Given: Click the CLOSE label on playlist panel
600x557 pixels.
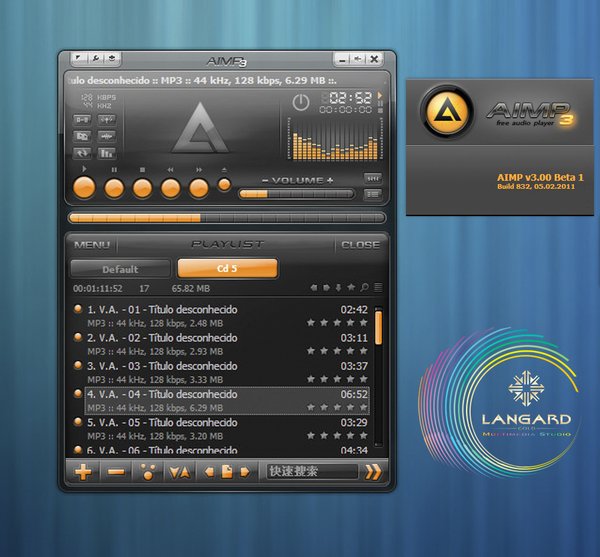Looking at the screenshot, I should point(360,245).
